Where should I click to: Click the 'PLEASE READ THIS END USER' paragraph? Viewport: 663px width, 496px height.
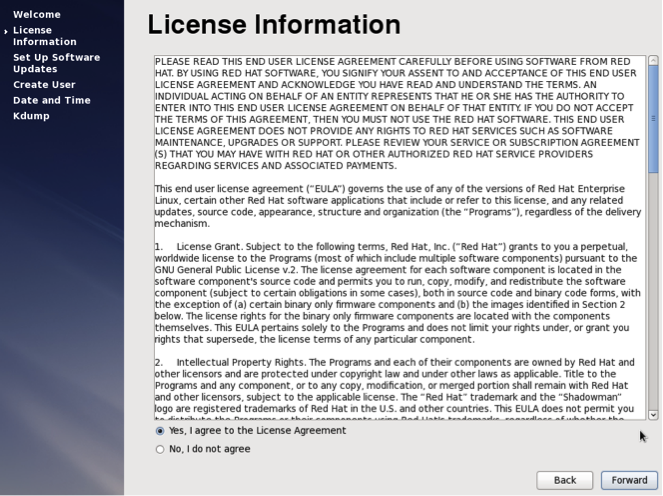pyautogui.click(x=397, y=114)
